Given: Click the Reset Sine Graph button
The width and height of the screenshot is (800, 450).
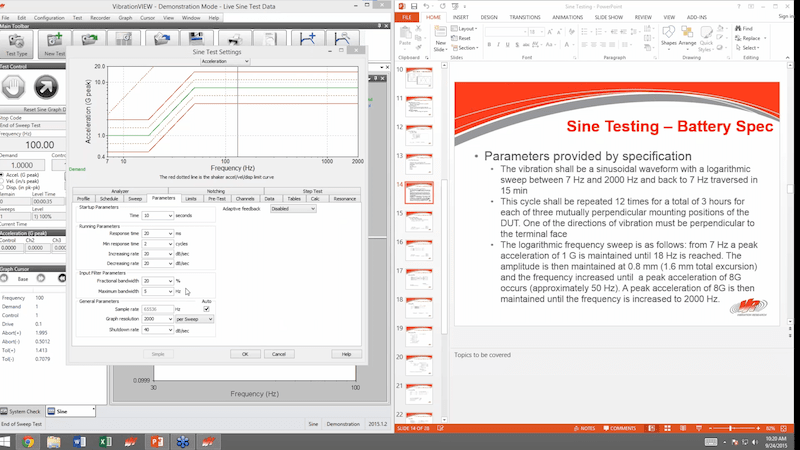Looking at the screenshot, I should 34,110.
